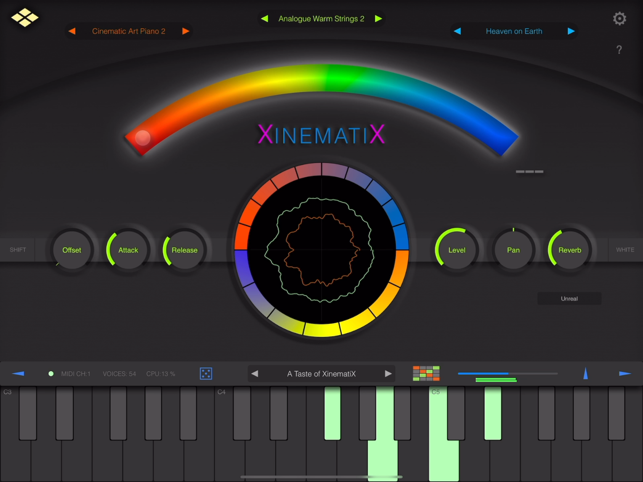Play the highlighted C5 white key
Viewport: 643px width, 482px height.
(x=444, y=461)
